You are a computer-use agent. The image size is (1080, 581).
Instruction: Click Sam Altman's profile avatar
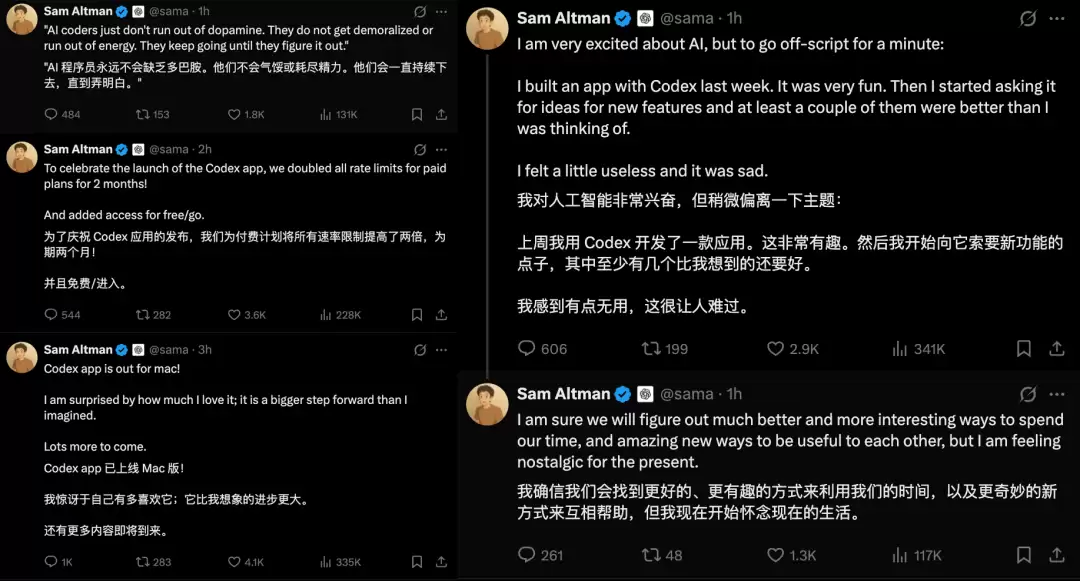click(487, 28)
